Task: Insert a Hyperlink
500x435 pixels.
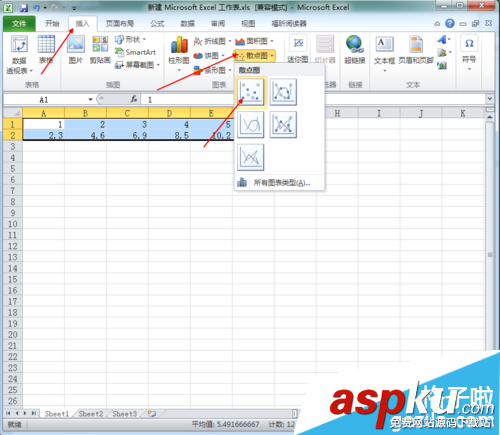Action: [x=355, y=49]
